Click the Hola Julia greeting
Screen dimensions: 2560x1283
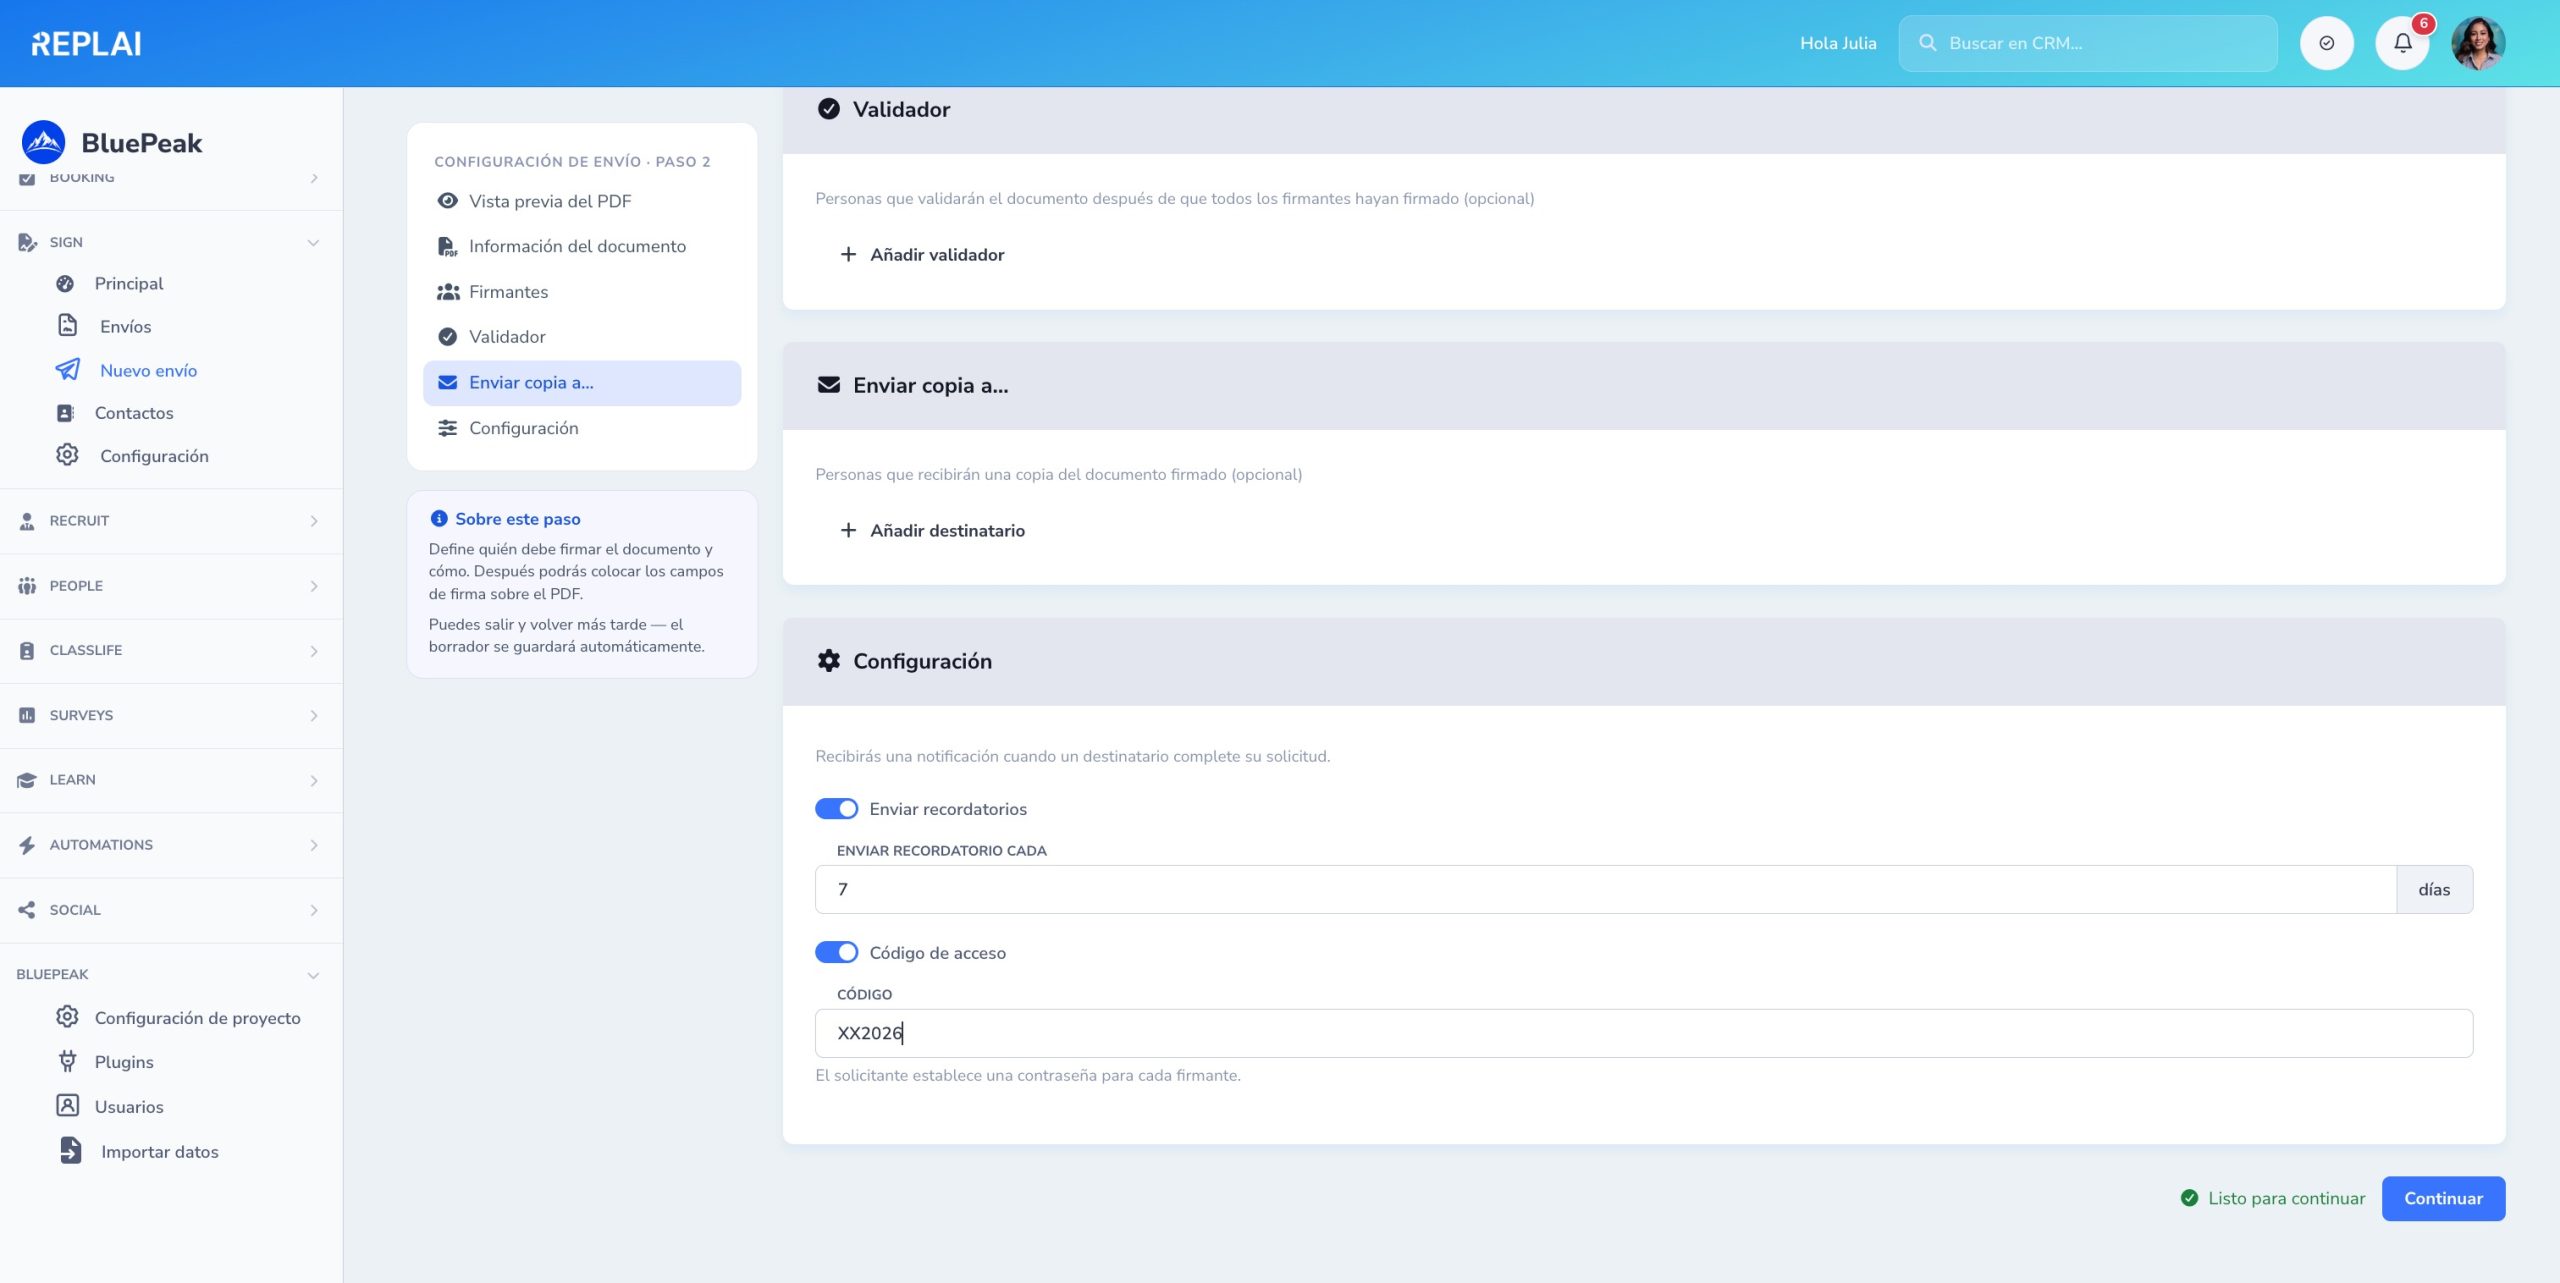click(x=1837, y=43)
